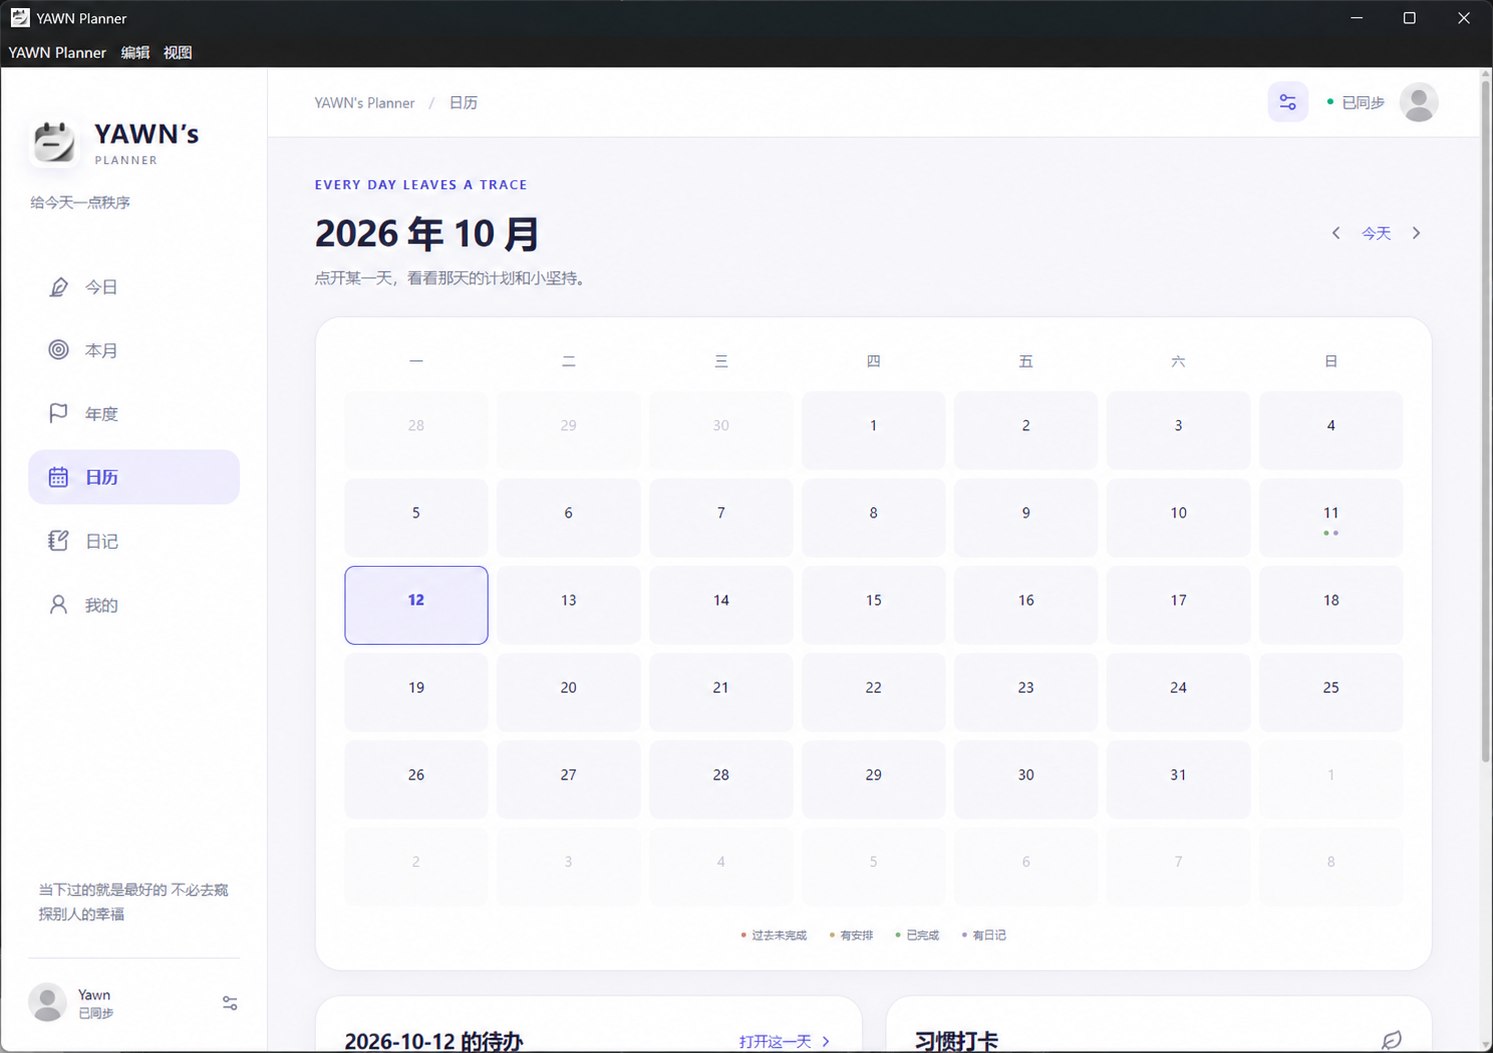The image size is (1493, 1053).
Task: Click the settings sliders icon in the header
Action: [1288, 102]
